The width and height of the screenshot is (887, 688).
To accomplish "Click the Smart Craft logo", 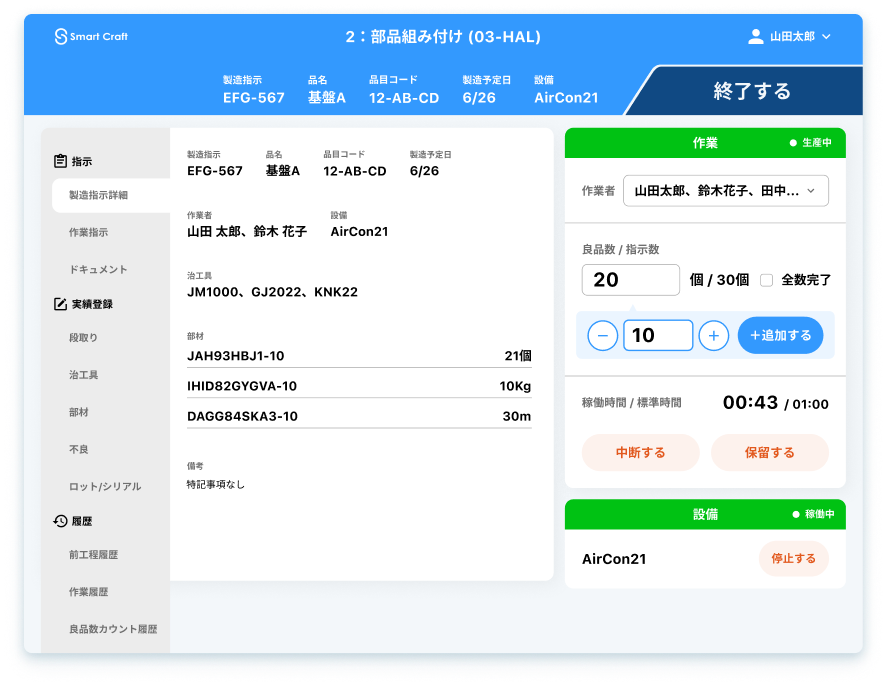I will [91, 37].
